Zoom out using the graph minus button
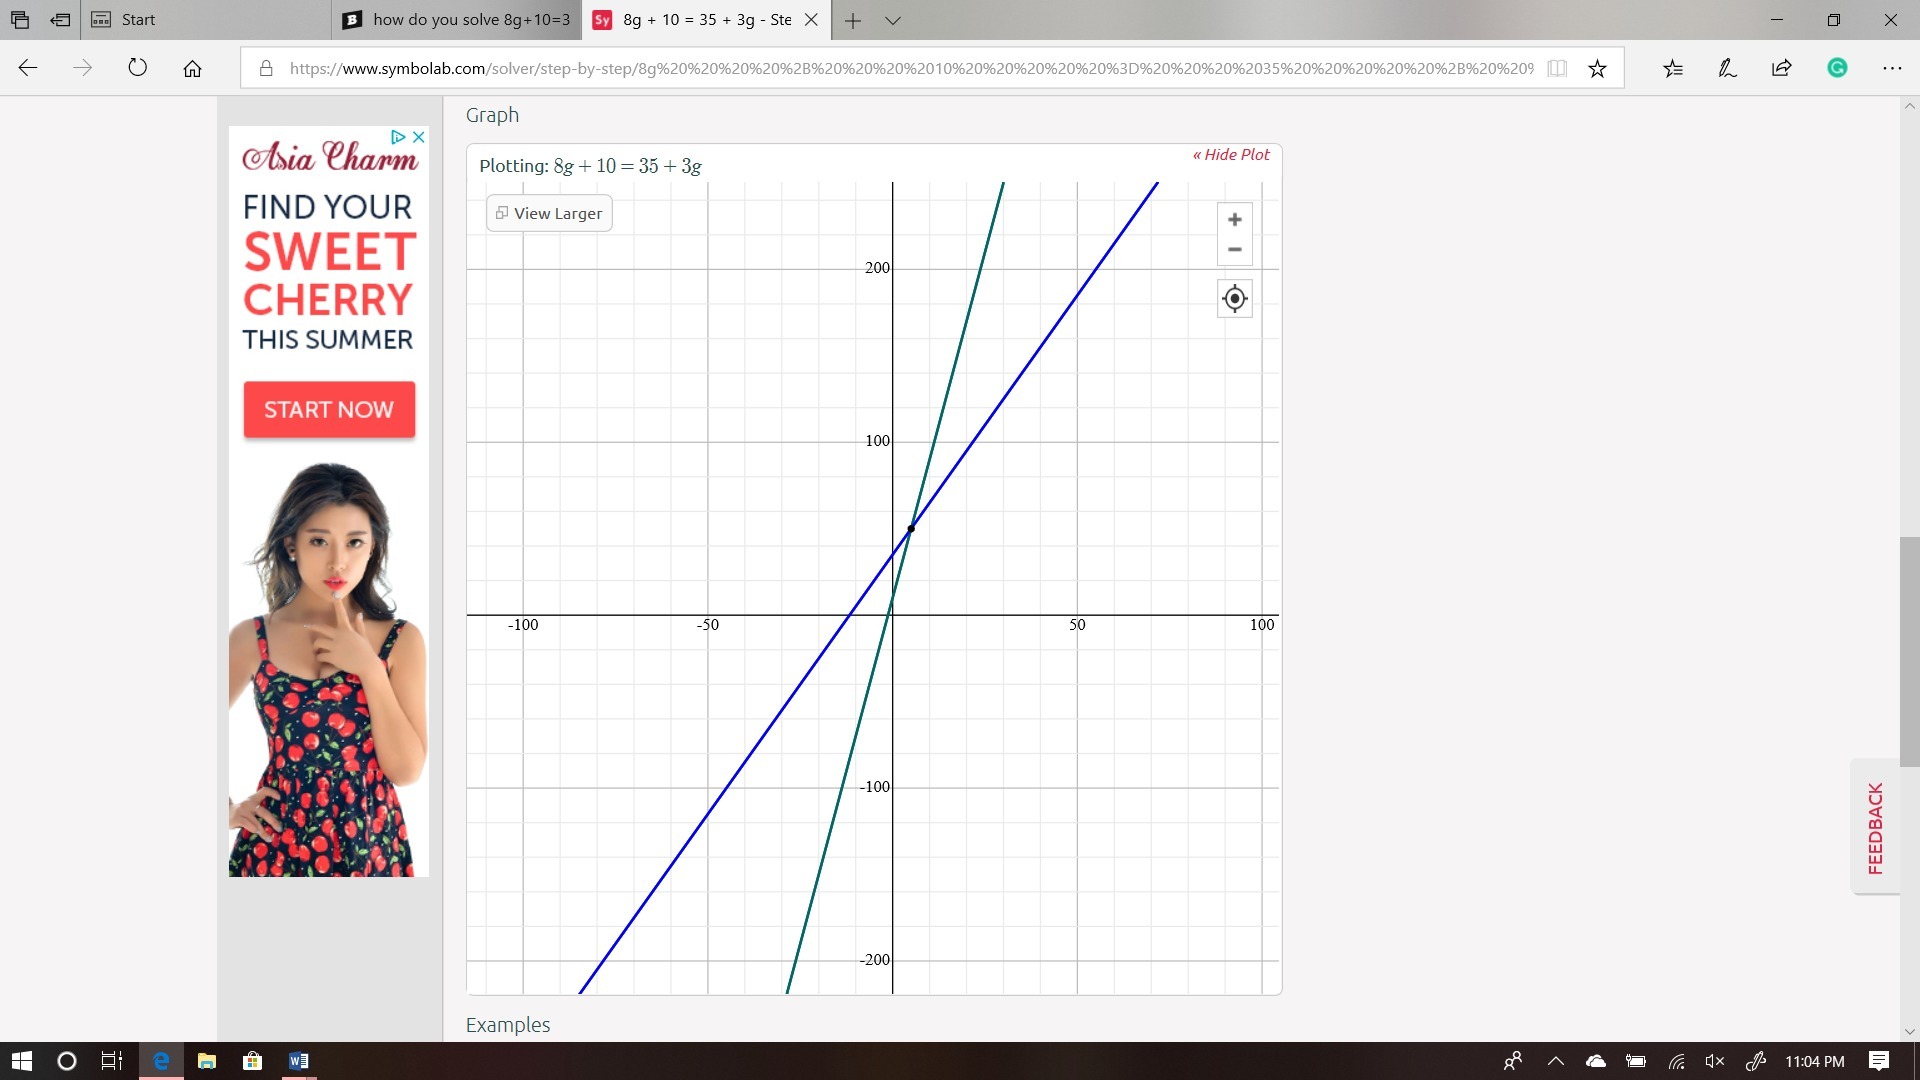 click(x=1234, y=250)
